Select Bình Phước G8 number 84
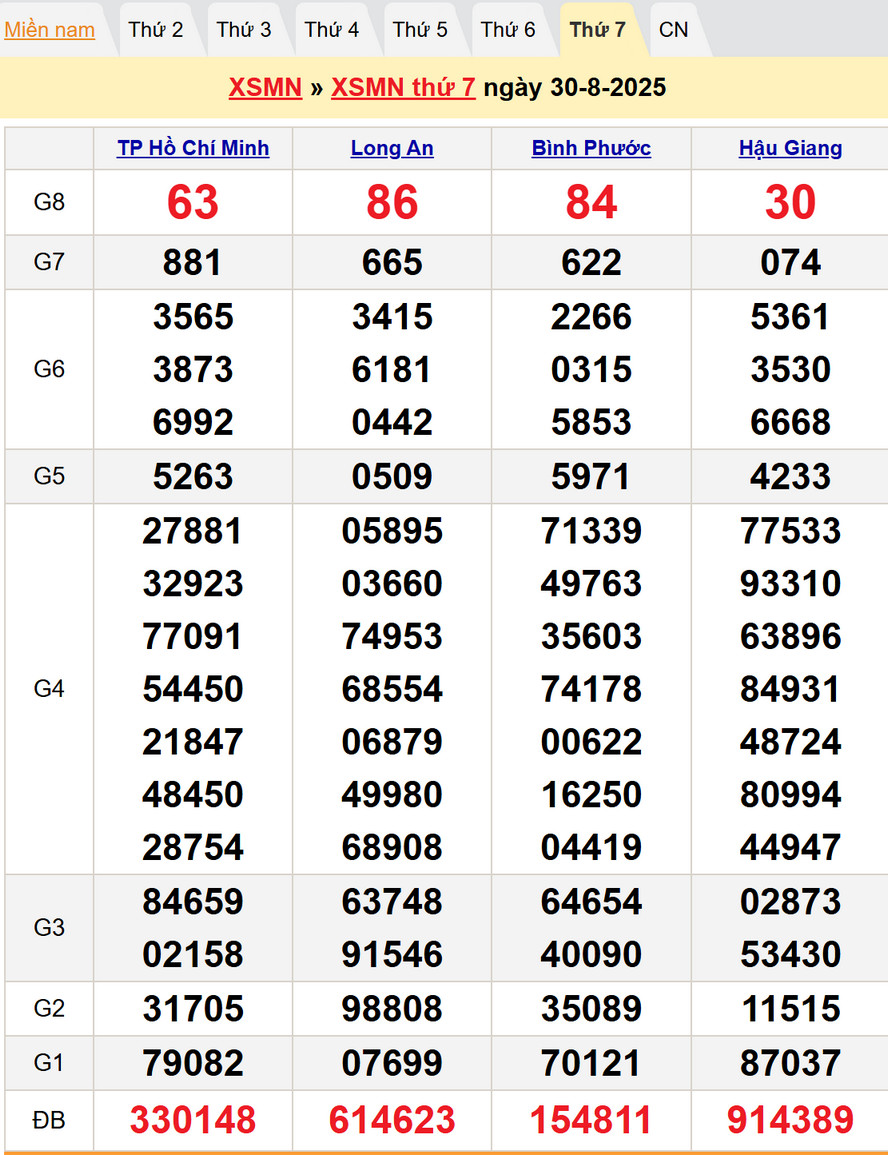 591,203
